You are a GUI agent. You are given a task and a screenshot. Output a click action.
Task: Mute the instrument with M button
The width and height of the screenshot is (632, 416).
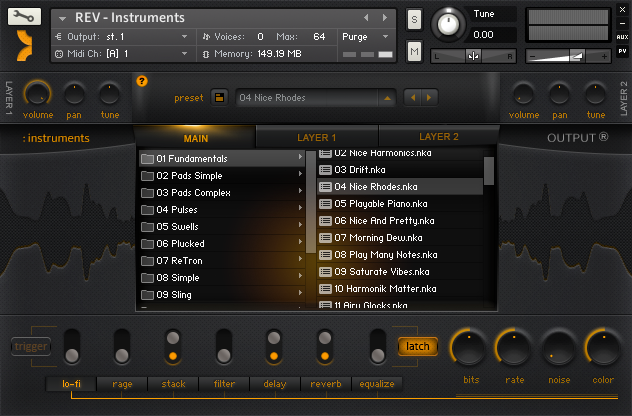click(x=414, y=52)
